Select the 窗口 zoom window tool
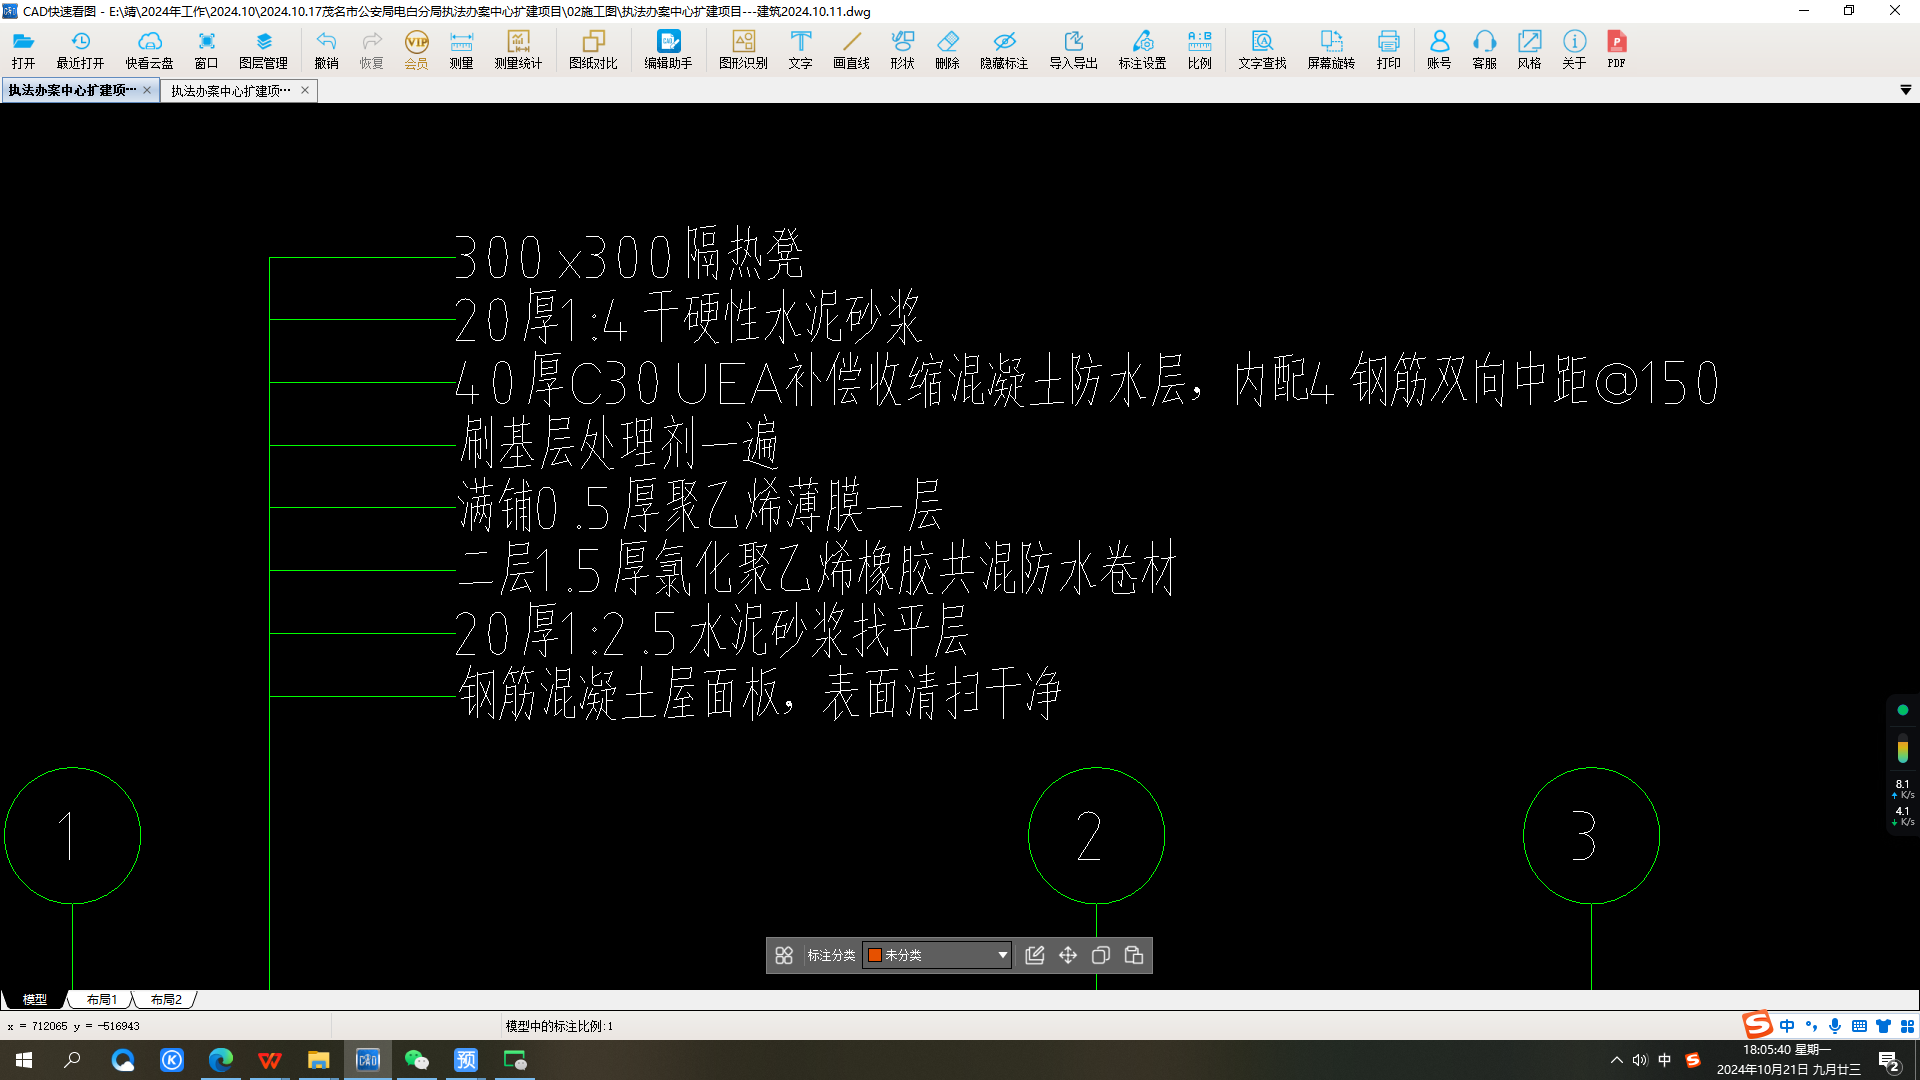The width and height of the screenshot is (1920, 1080). click(206, 49)
